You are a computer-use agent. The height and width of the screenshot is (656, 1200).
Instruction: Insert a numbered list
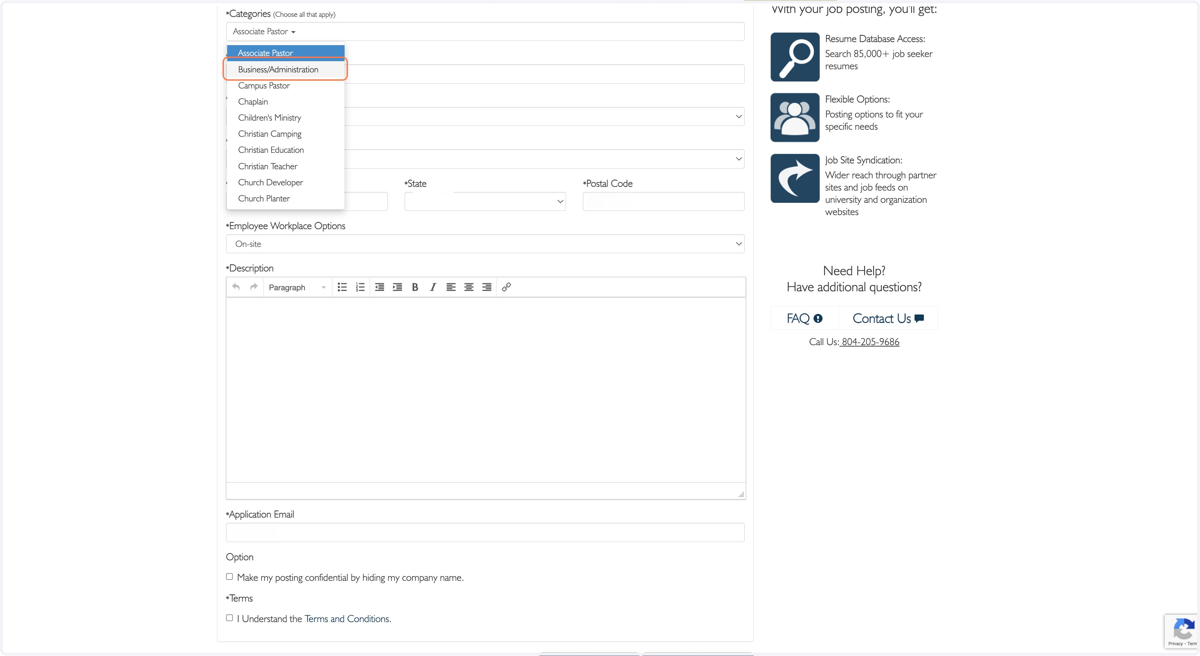360,287
